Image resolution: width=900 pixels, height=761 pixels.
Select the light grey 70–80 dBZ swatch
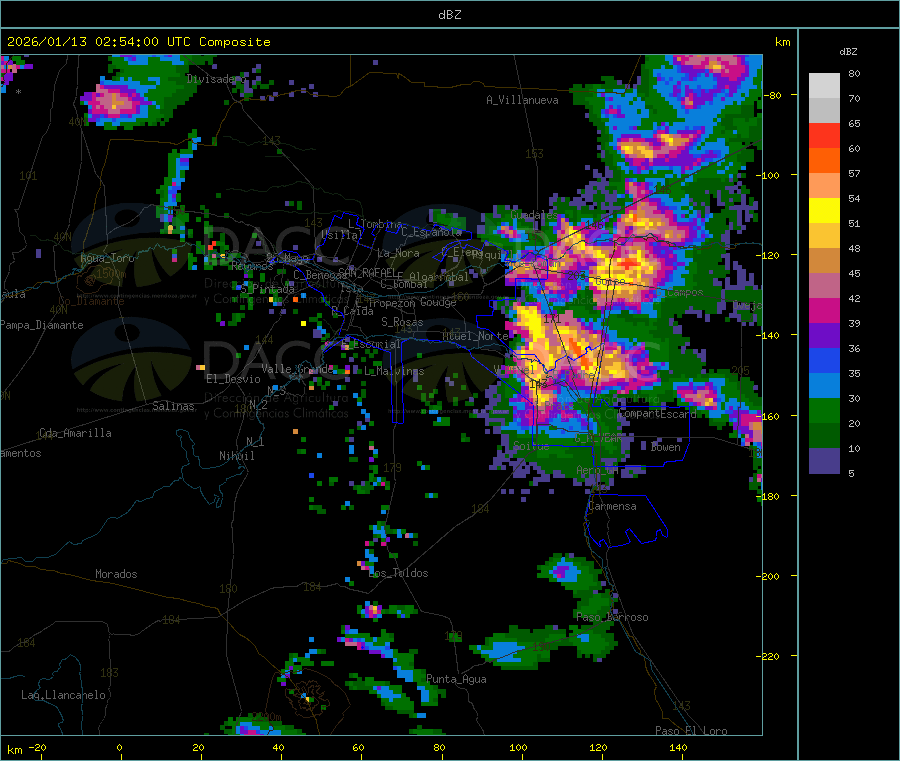[824, 86]
